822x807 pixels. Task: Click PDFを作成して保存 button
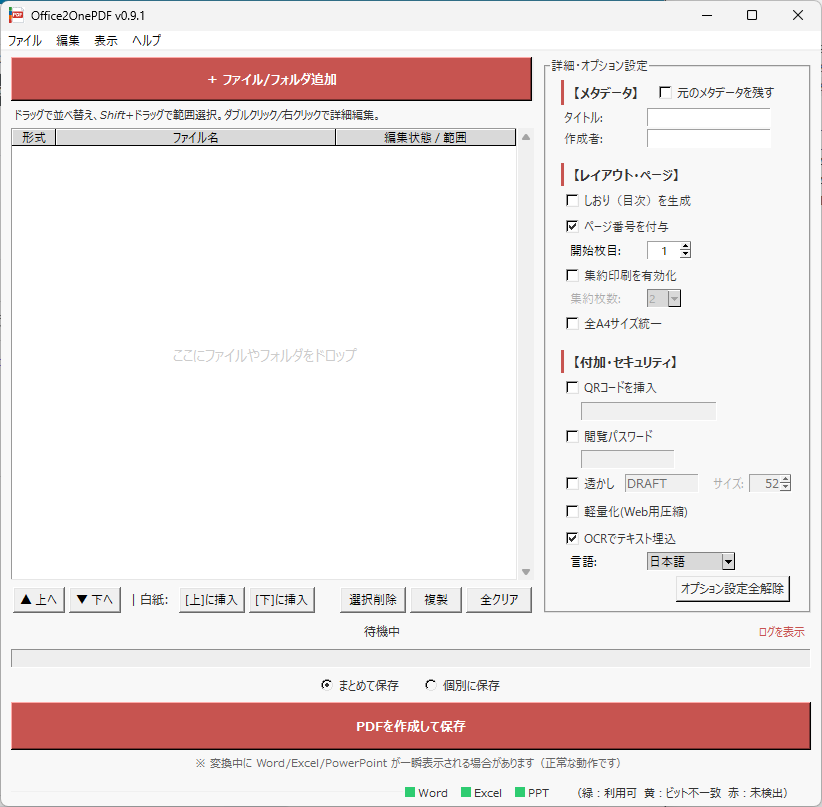(410, 726)
